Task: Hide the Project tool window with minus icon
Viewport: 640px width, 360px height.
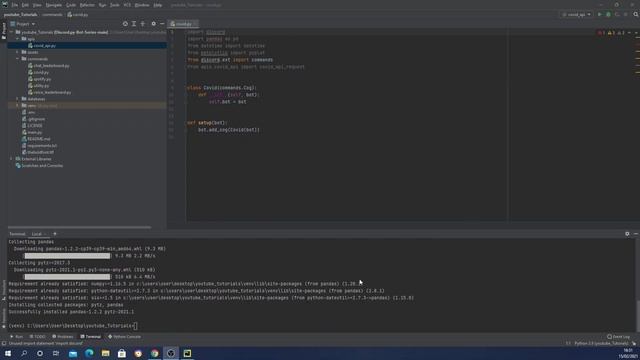Action: click(x=162, y=24)
